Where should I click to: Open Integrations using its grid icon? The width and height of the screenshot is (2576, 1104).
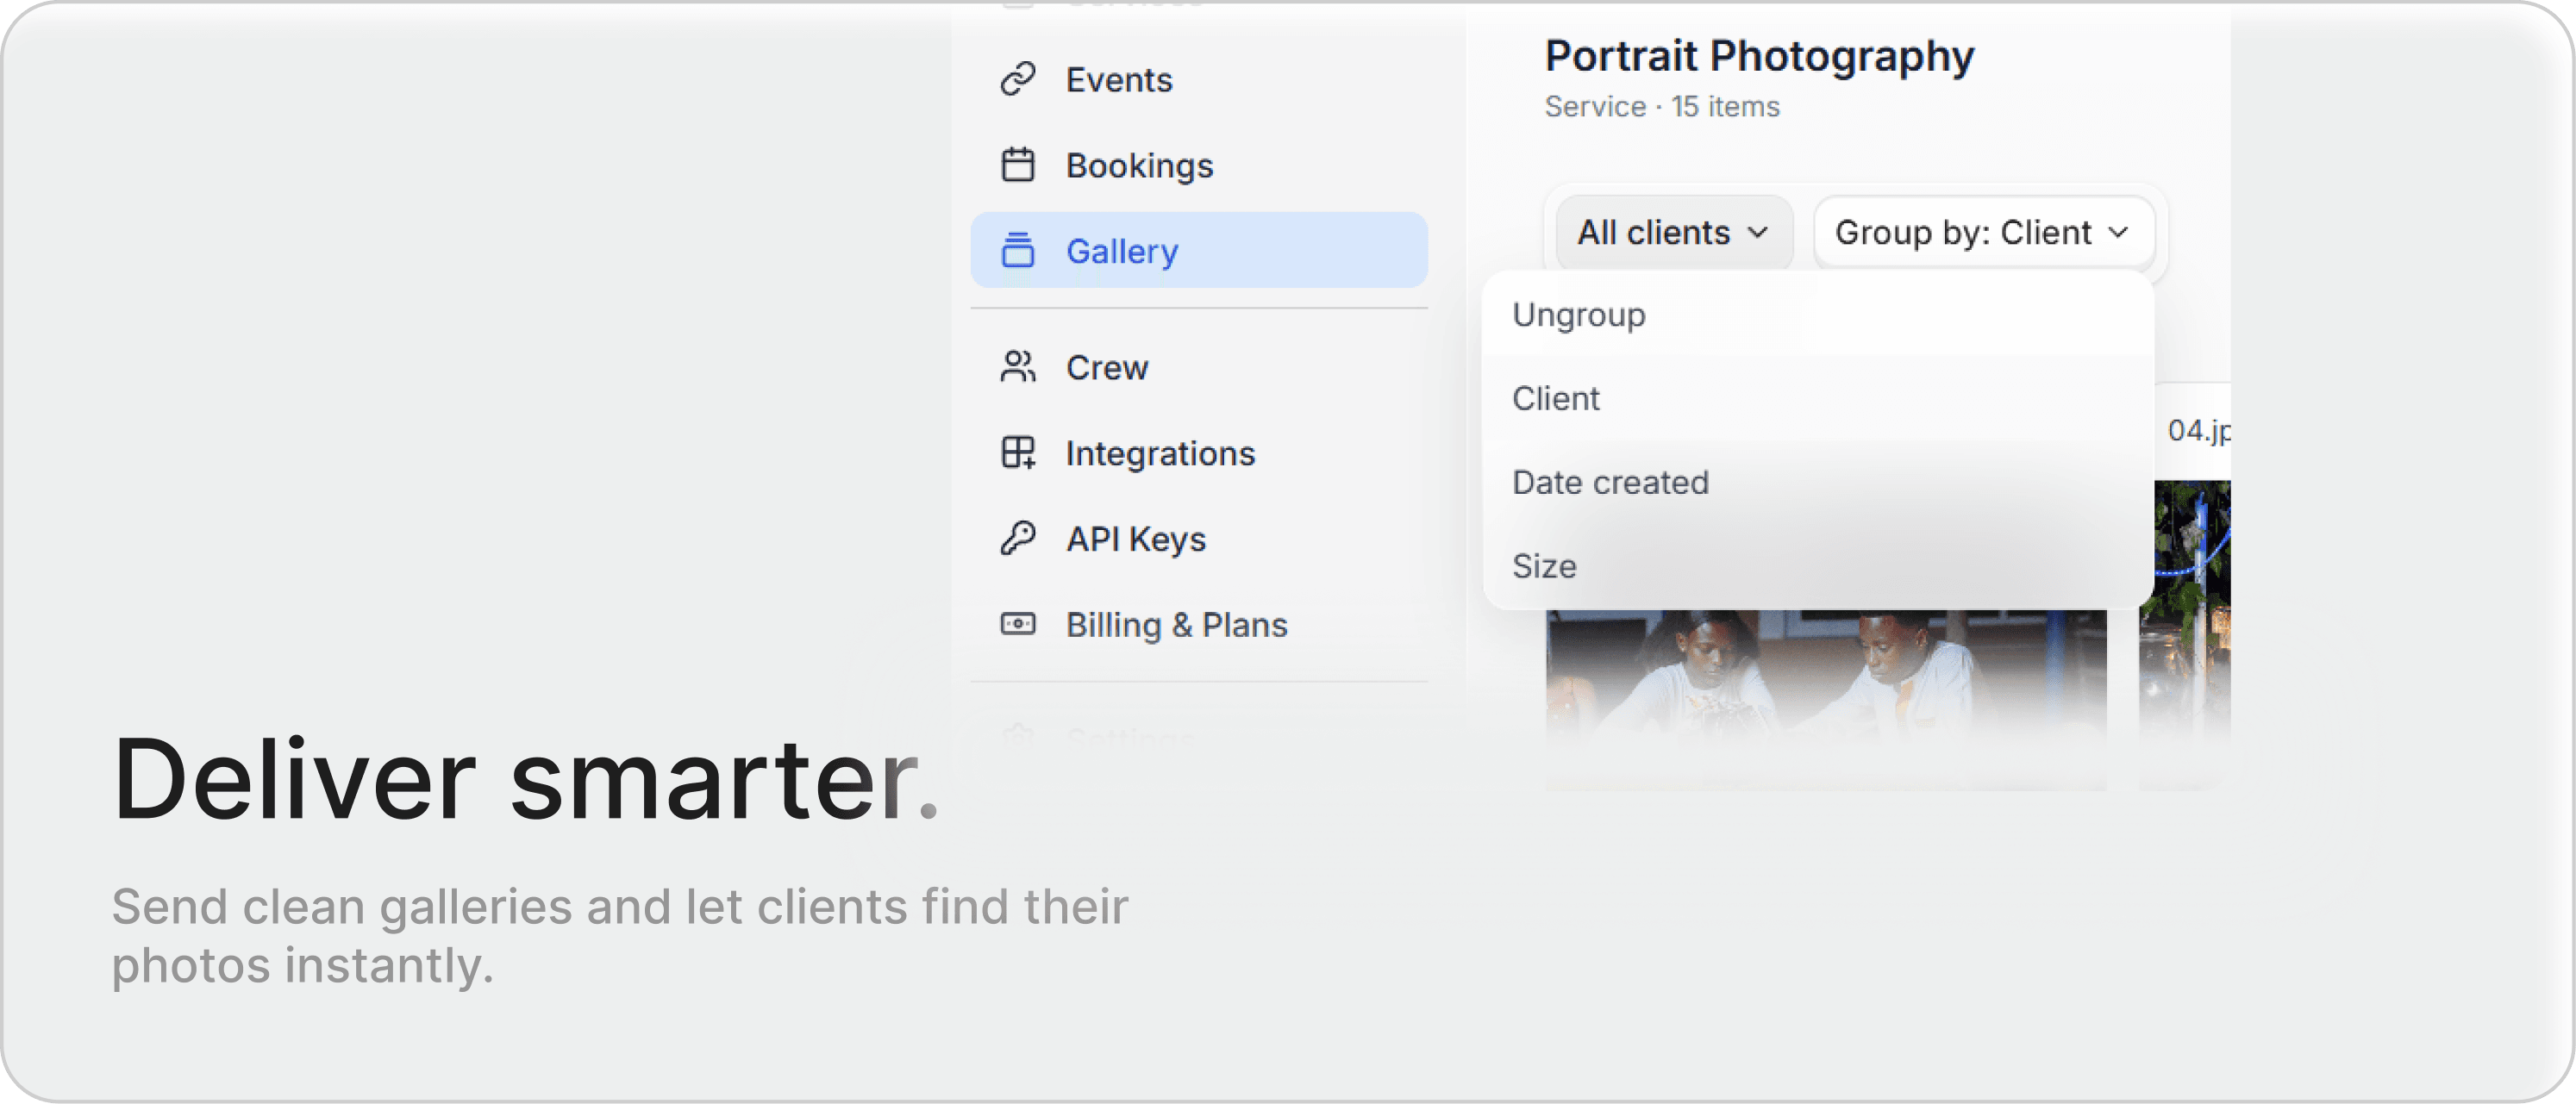pyautogui.click(x=1017, y=452)
